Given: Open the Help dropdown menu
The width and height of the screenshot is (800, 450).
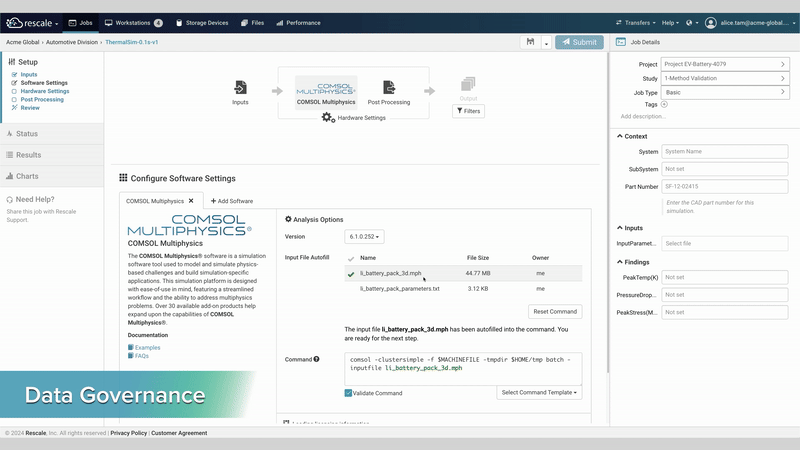Looking at the screenshot, I should 670,23.
